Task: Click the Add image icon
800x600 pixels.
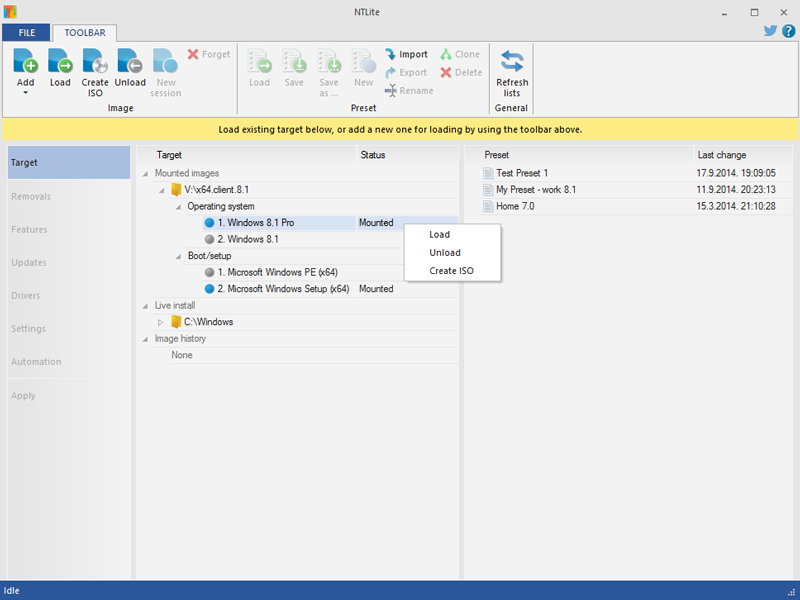Action: 26,61
